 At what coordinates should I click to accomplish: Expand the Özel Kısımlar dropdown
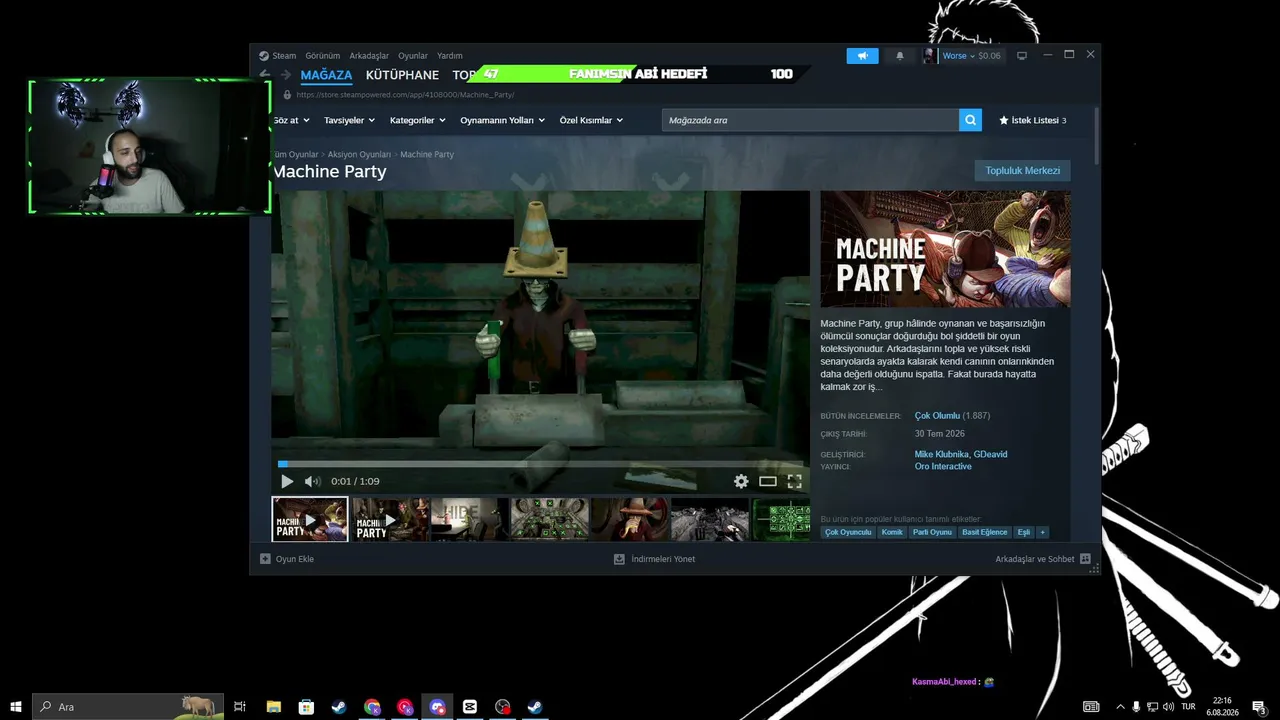point(591,120)
